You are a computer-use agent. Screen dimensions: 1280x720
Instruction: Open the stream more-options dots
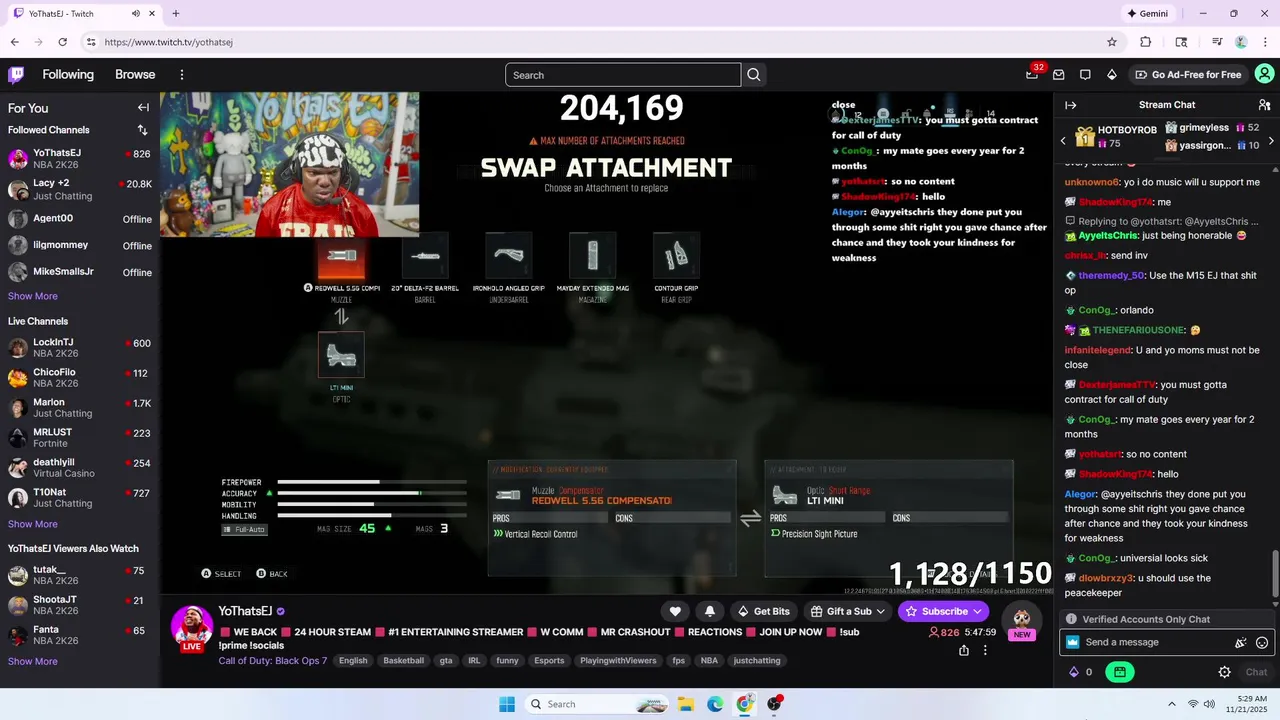985,650
